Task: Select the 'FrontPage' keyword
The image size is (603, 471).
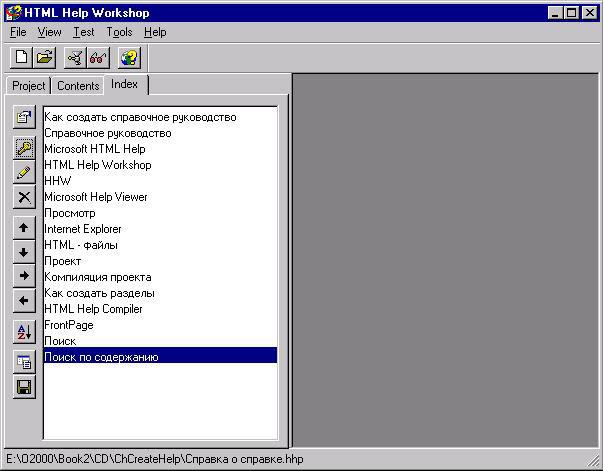Action: (x=160, y=325)
